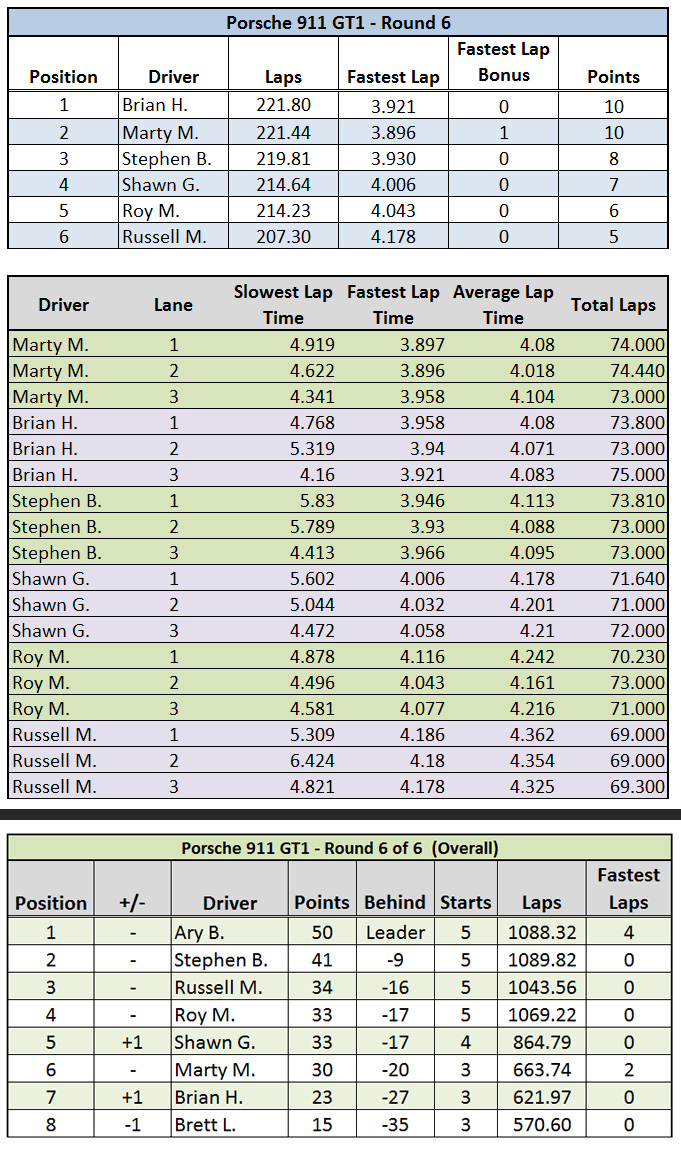Image resolution: width=681 pixels, height=1149 pixels.
Task: Select the Brett L. driver cell
Action: (x=230, y=1124)
